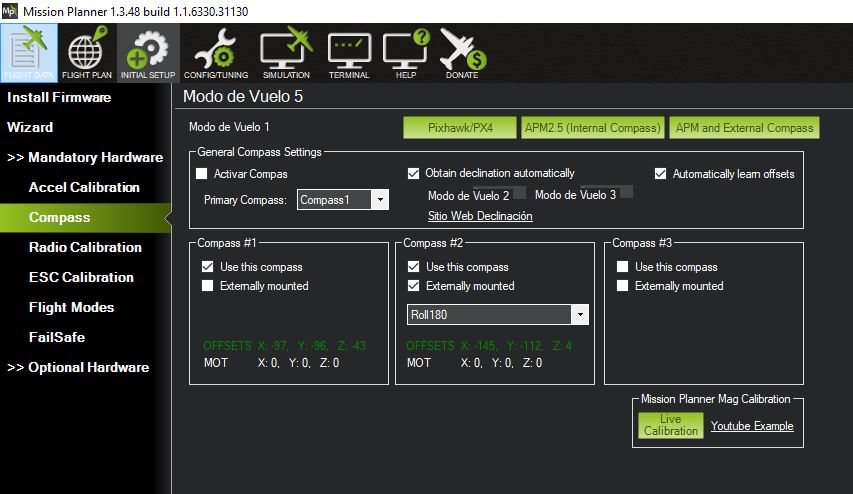Enable the Activar Compas checkbox
Screen dimensions: 853x494
click(202, 174)
